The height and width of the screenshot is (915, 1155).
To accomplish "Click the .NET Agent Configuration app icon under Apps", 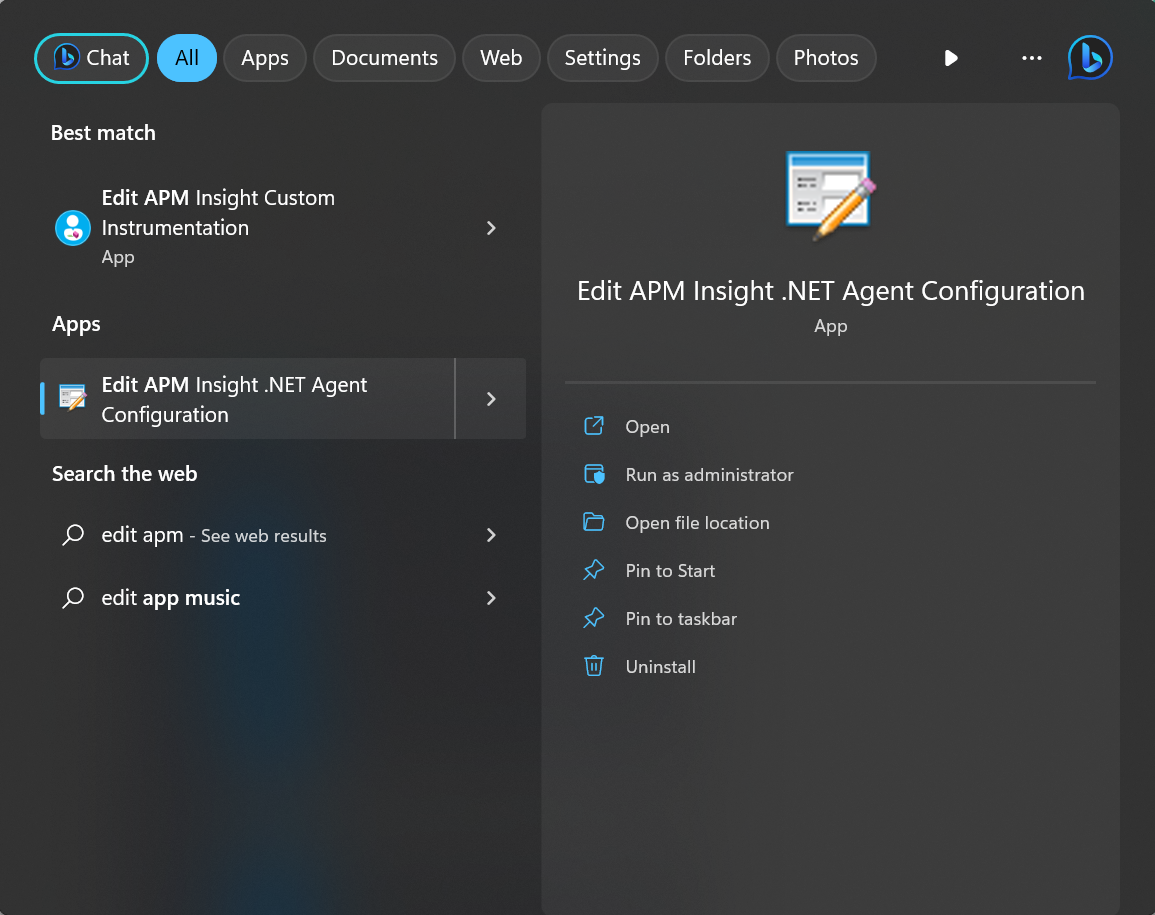I will click(x=71, y=398).
